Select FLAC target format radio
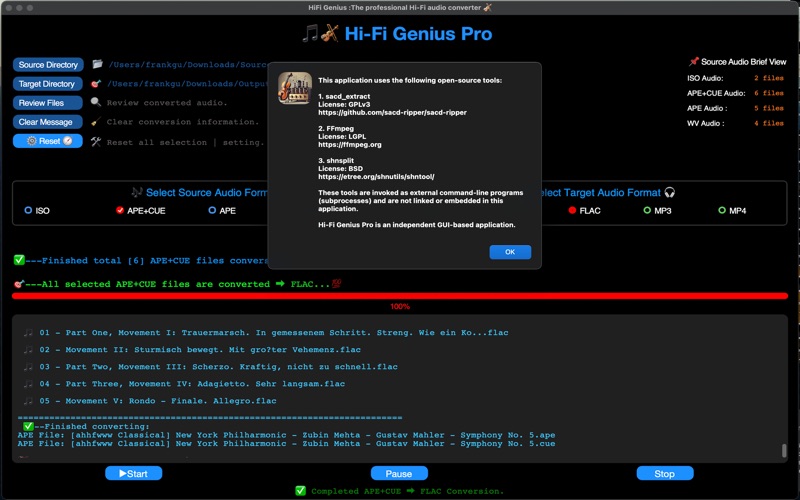Screen dimensions: 800x500 pos(572,210)
